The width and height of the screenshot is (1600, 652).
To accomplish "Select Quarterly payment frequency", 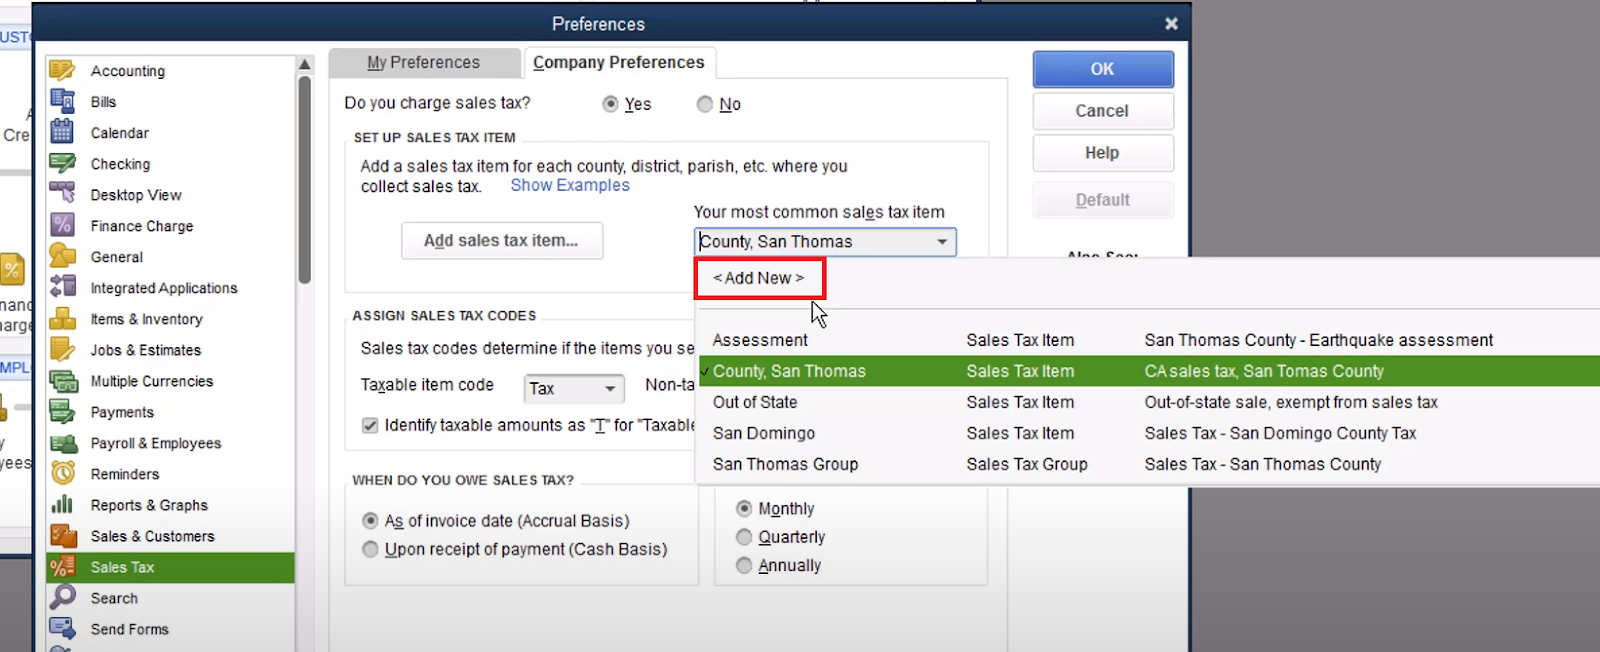I will (x=744, y=537).
